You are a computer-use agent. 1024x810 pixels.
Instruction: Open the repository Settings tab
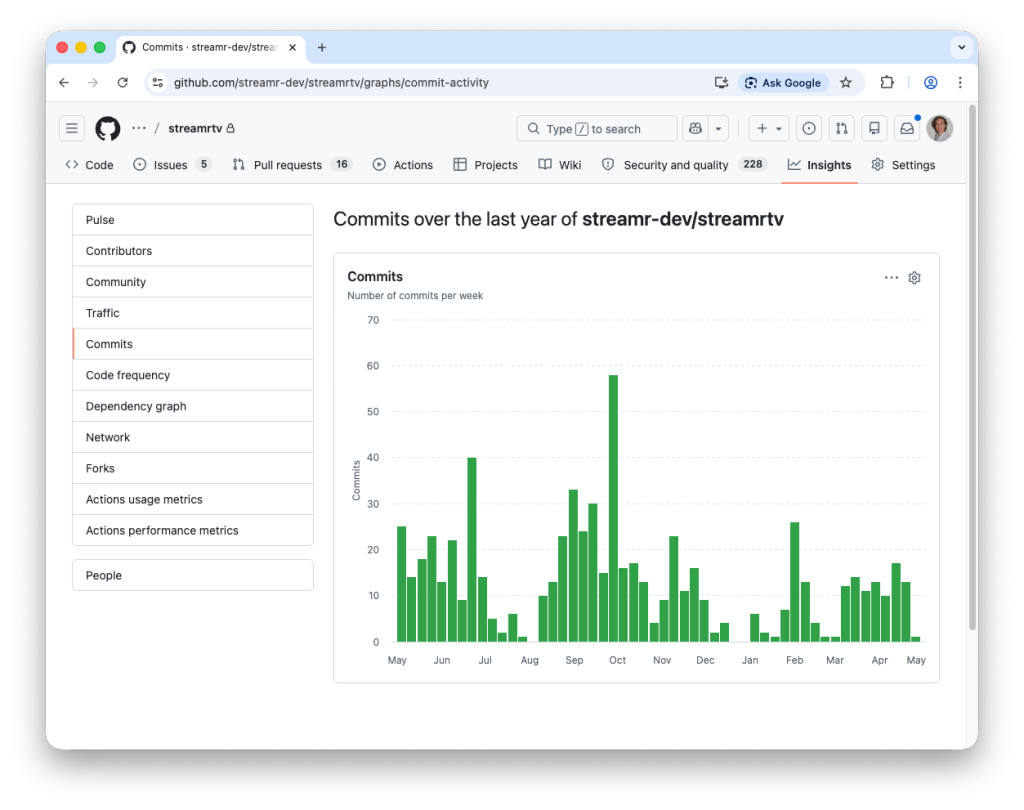tap(903, 165)
